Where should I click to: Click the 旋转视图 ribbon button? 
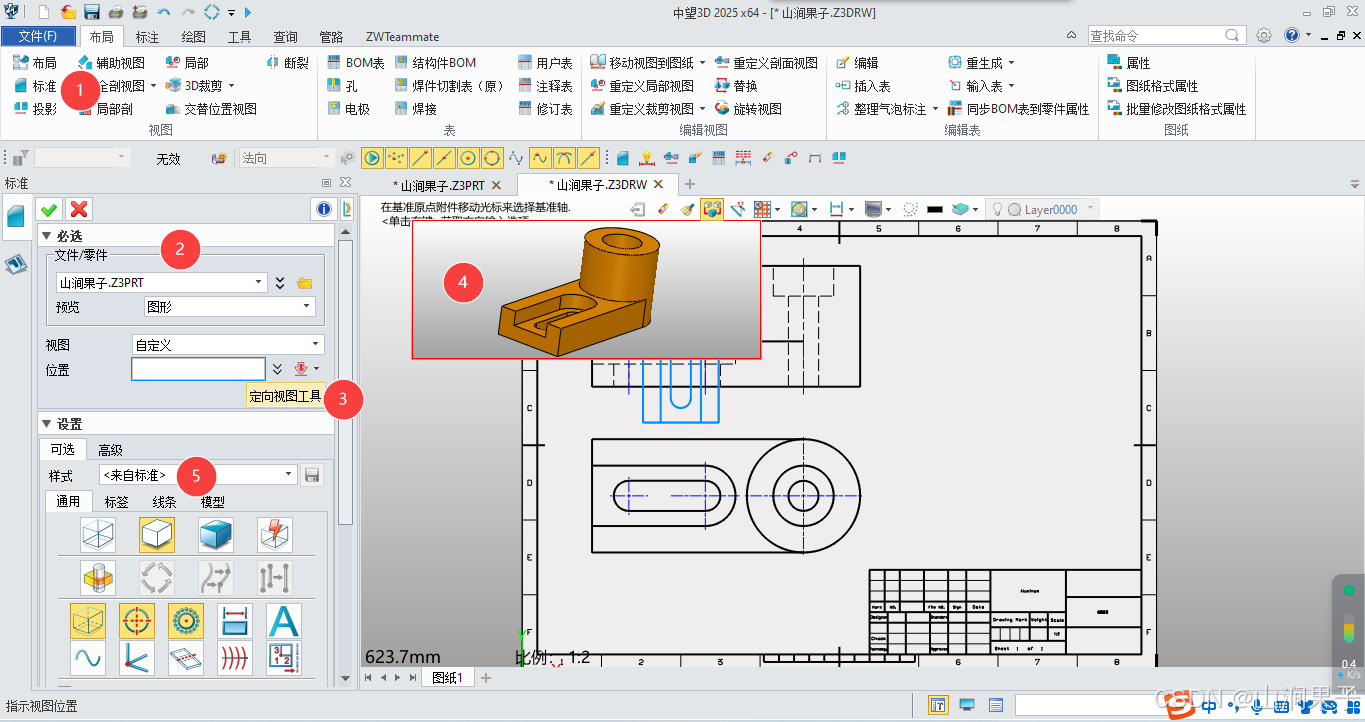coord(748,109)
